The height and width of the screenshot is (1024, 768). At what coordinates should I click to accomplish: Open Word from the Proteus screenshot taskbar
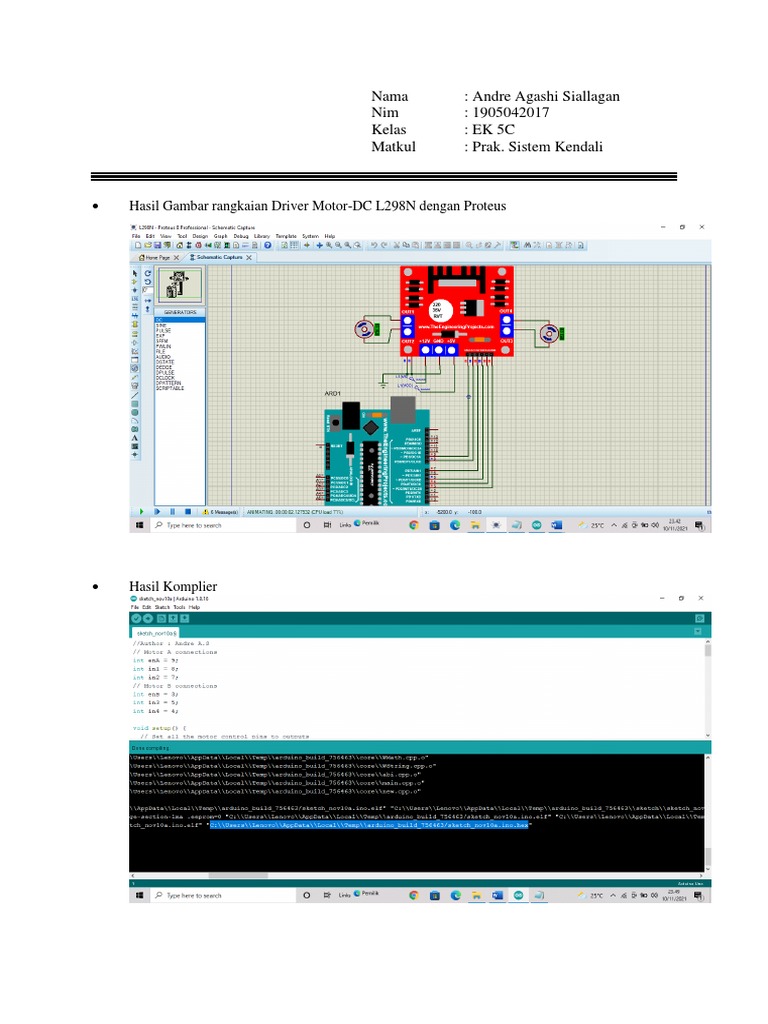pos(556,525)
